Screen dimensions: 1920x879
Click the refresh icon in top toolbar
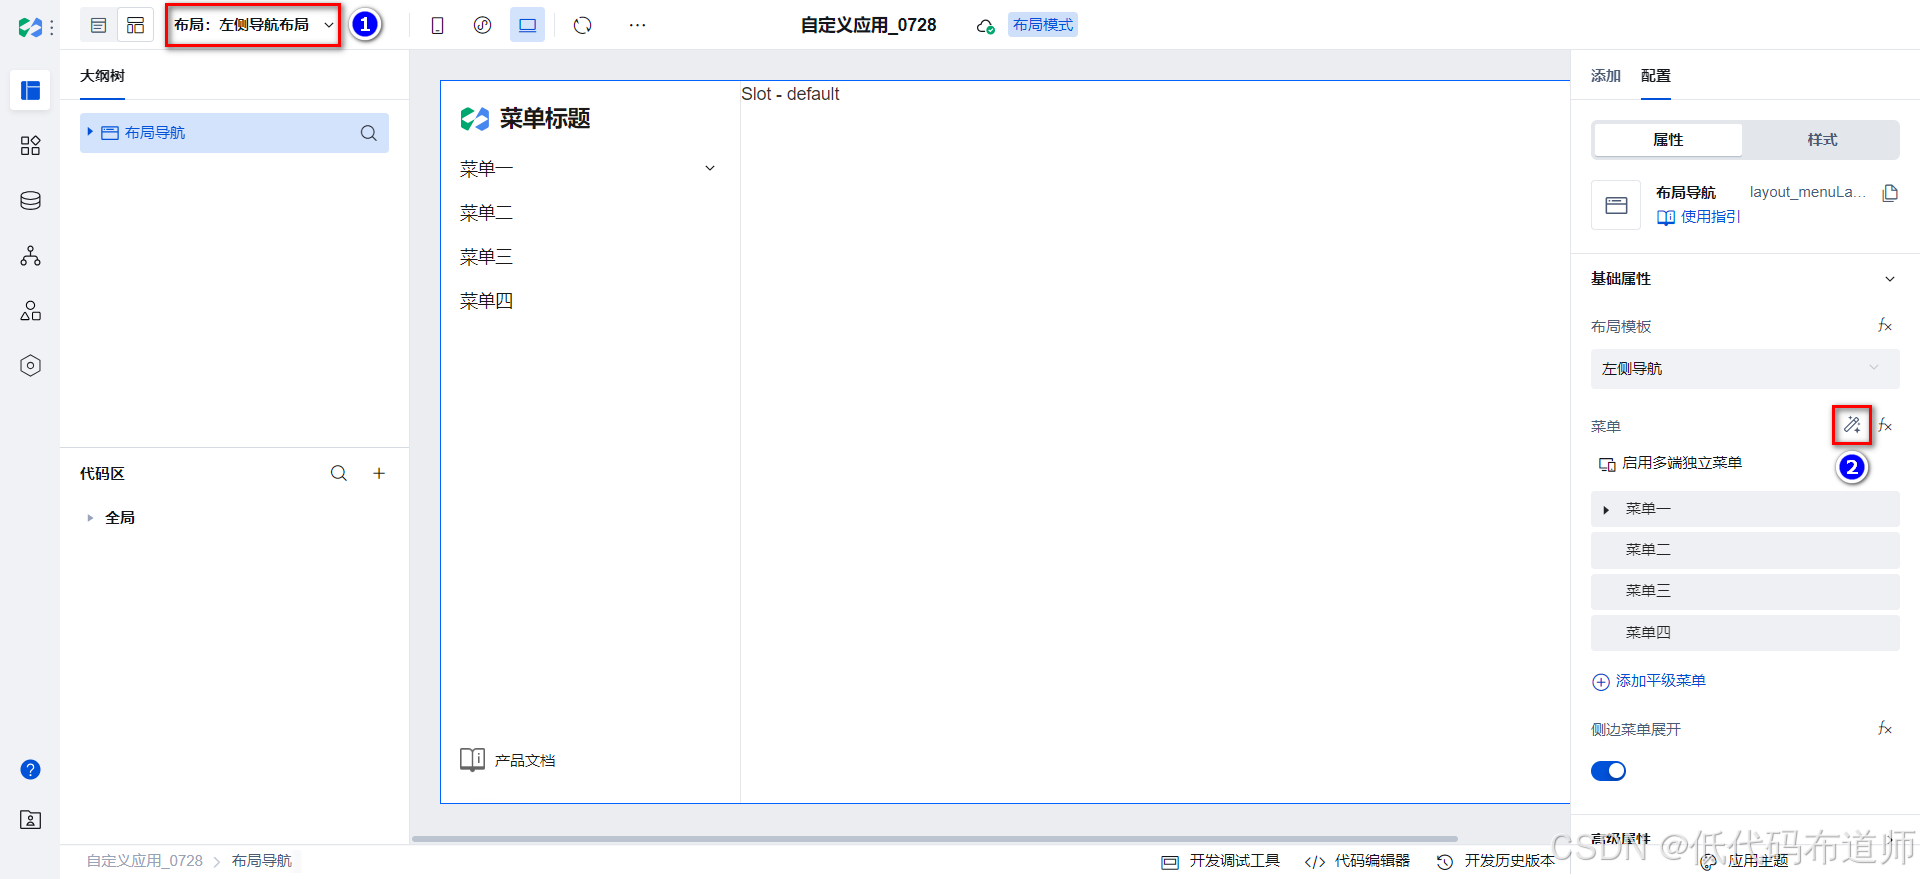pyautogui.click(x=583, y=25)
